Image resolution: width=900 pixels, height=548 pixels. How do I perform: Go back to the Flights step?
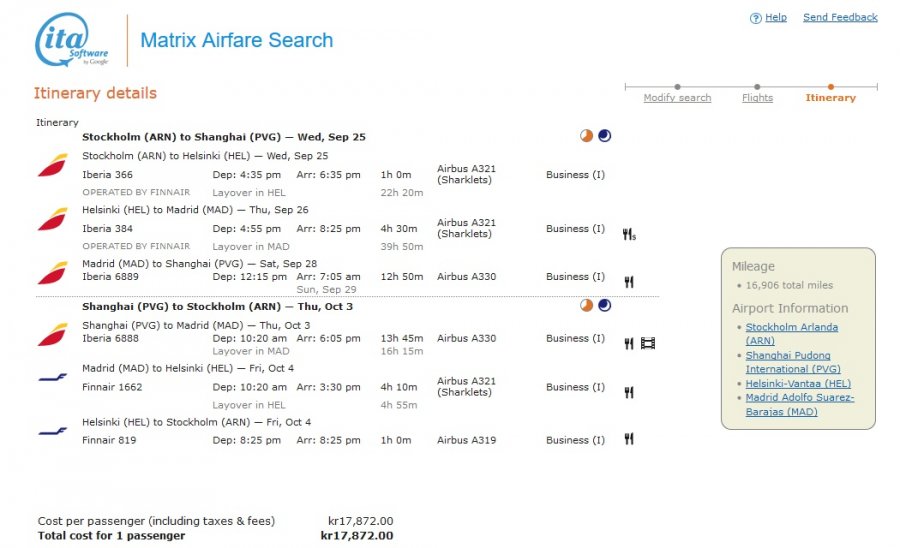pyautogui.click(x=757, y=98)
